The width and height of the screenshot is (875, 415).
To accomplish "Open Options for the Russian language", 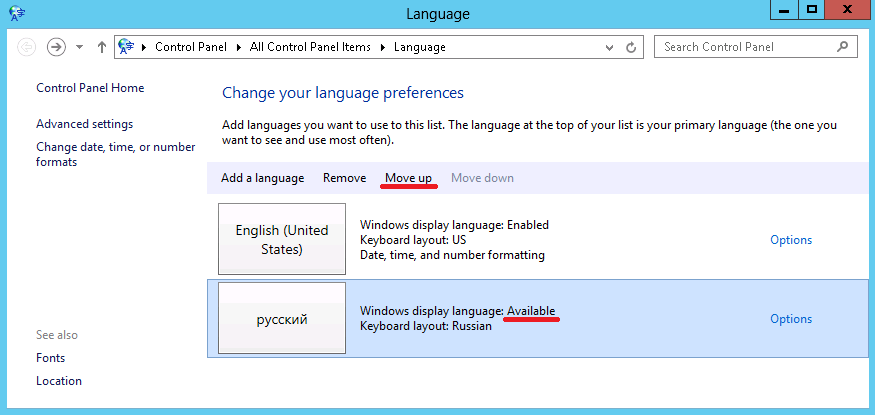I will coord(790,319).
